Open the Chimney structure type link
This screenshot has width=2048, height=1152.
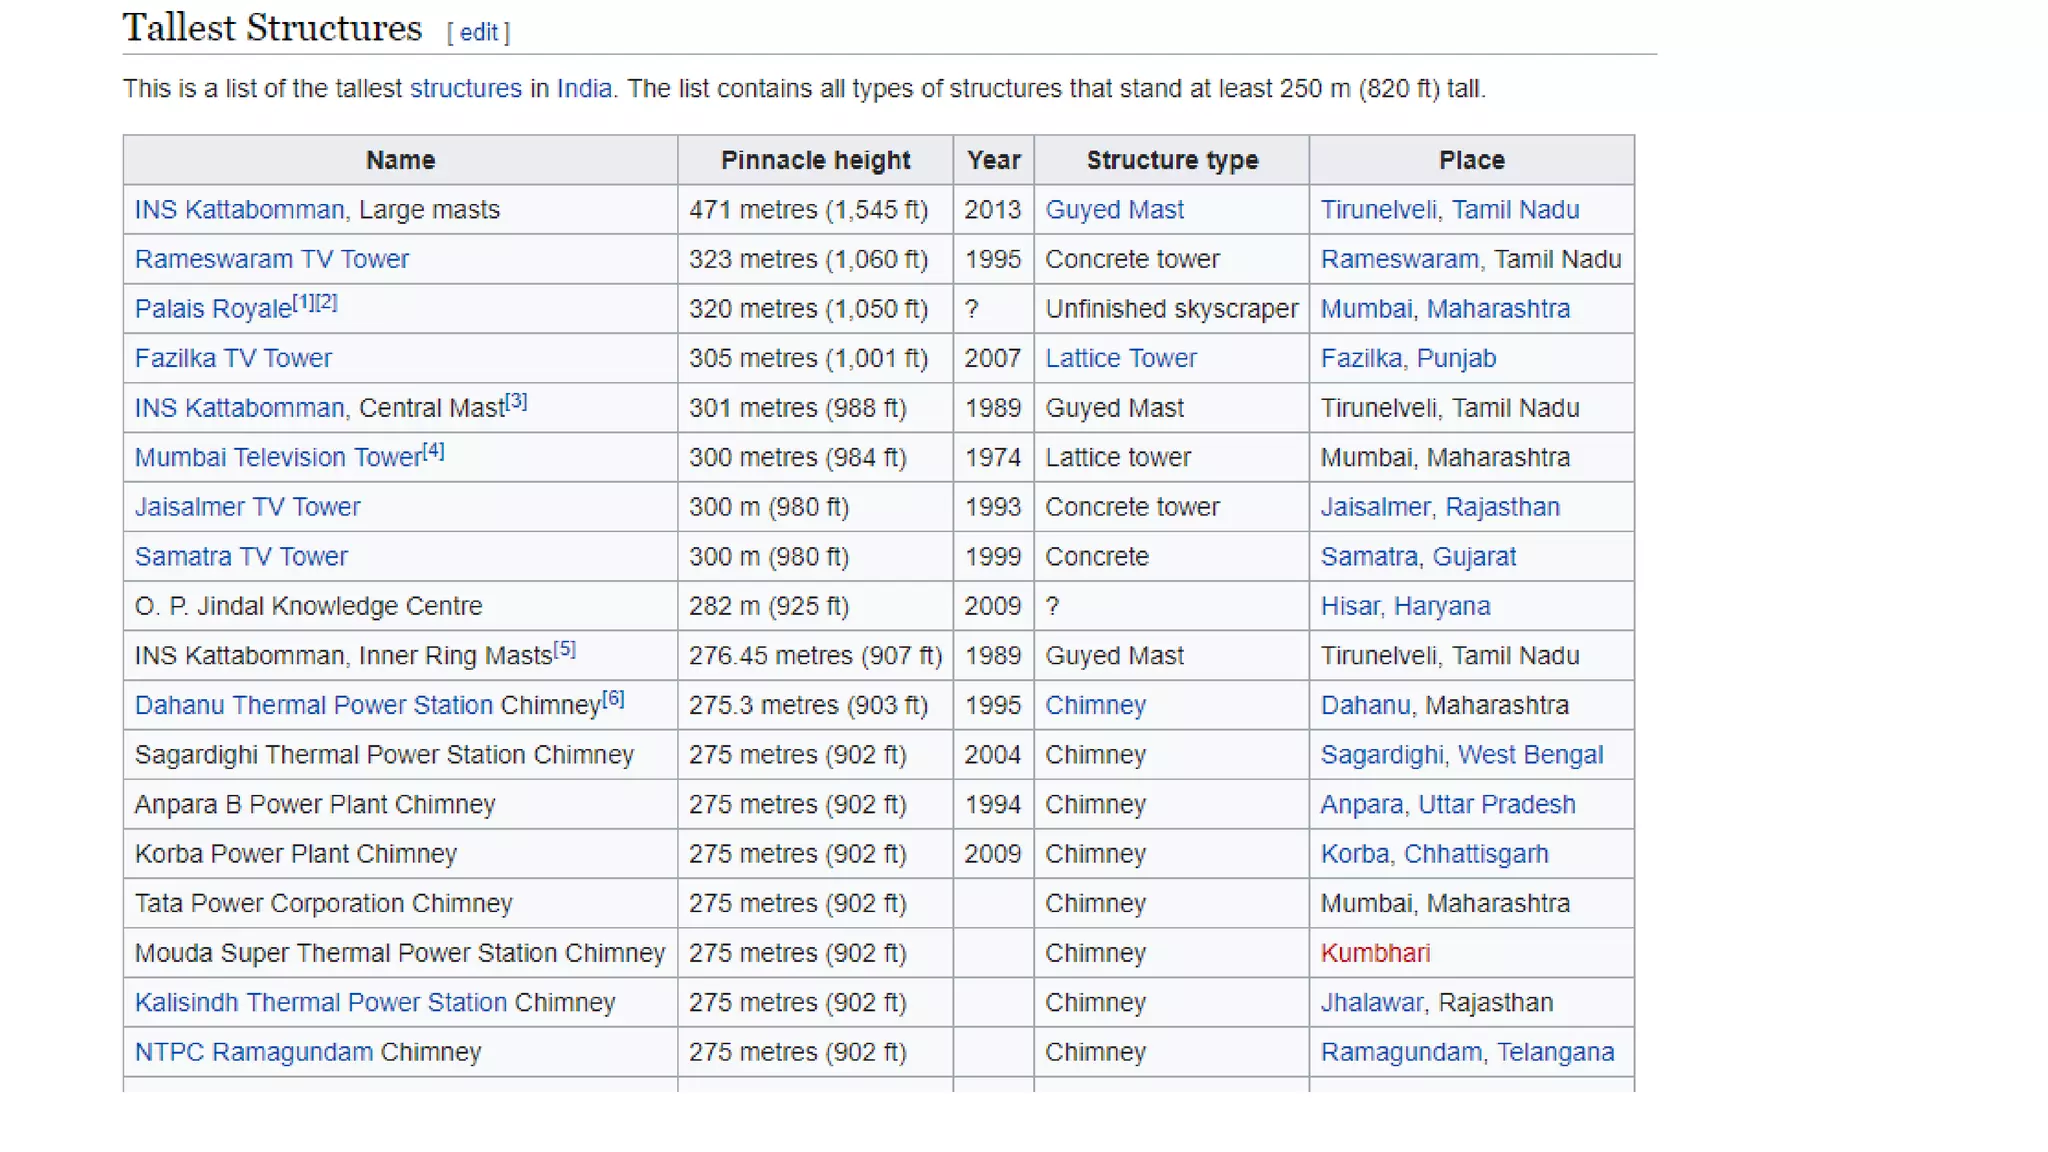(1095, 705)
